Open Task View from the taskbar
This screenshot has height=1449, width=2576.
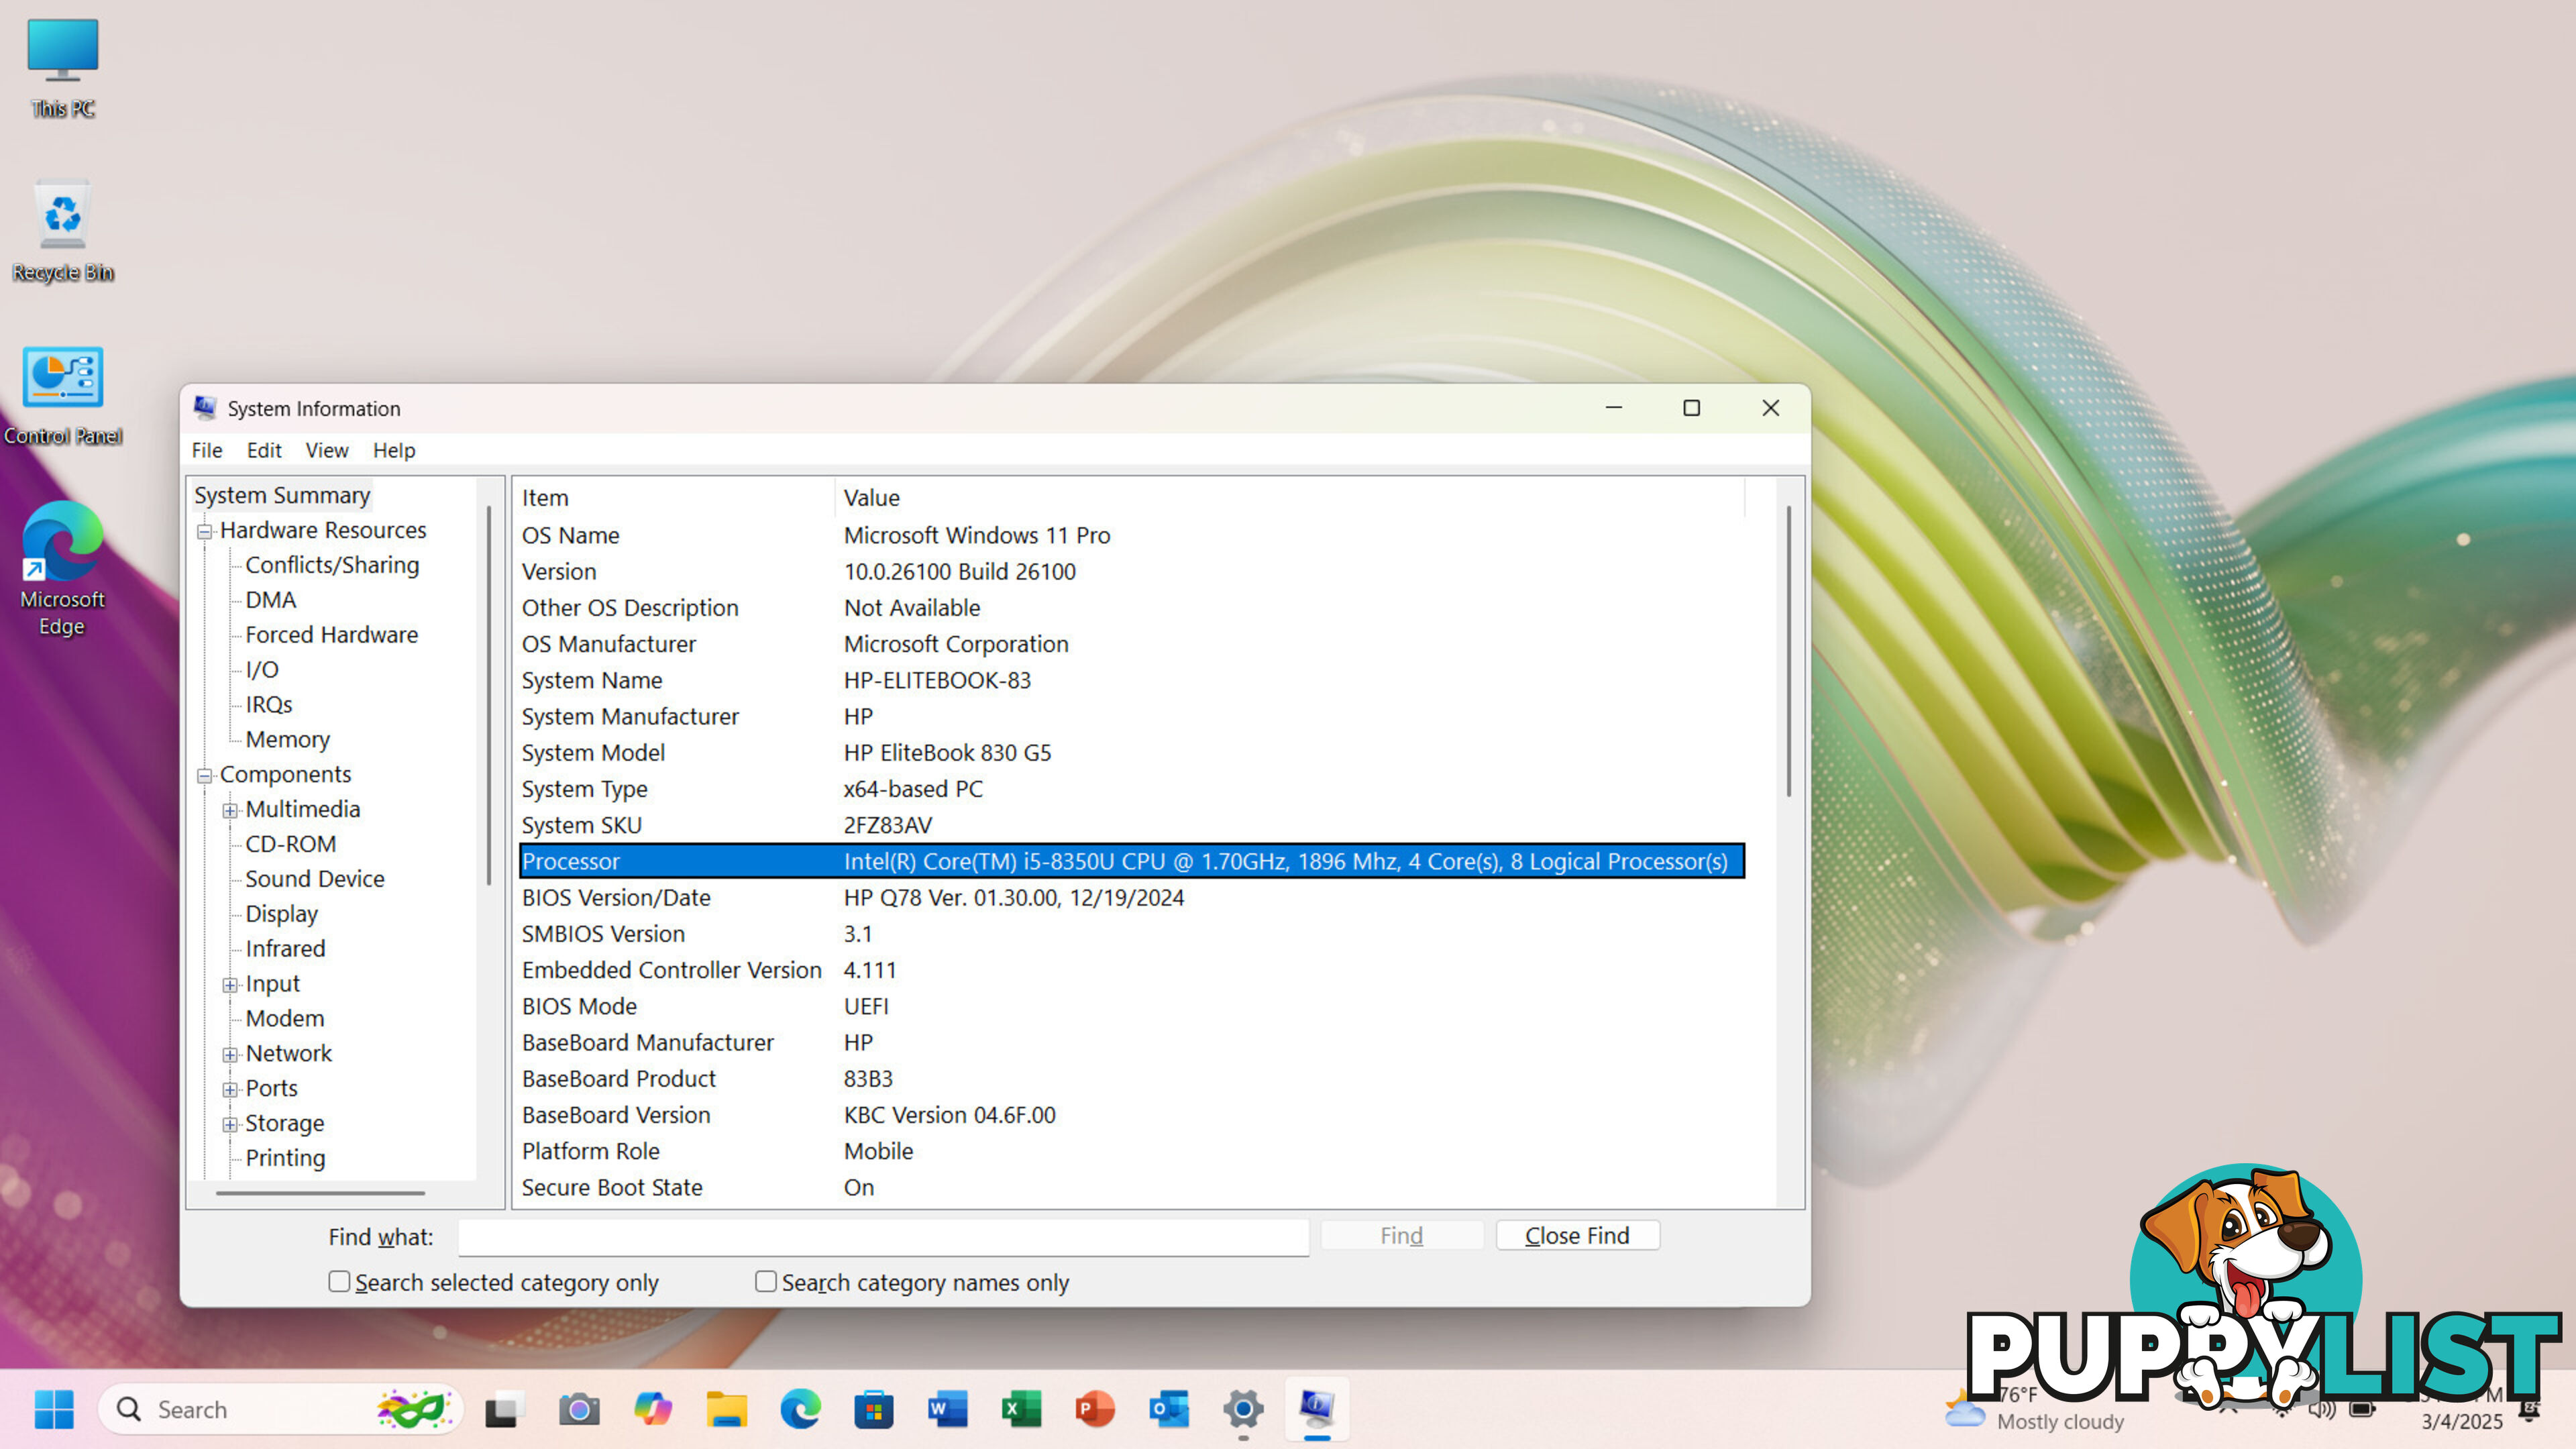coord(505,1409)
